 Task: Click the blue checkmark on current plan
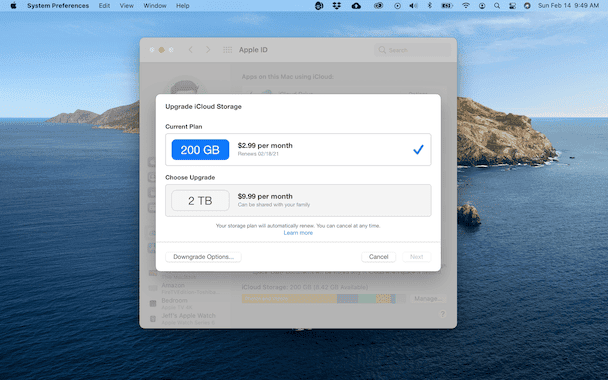pyautogui.click(x=418, y=149)
